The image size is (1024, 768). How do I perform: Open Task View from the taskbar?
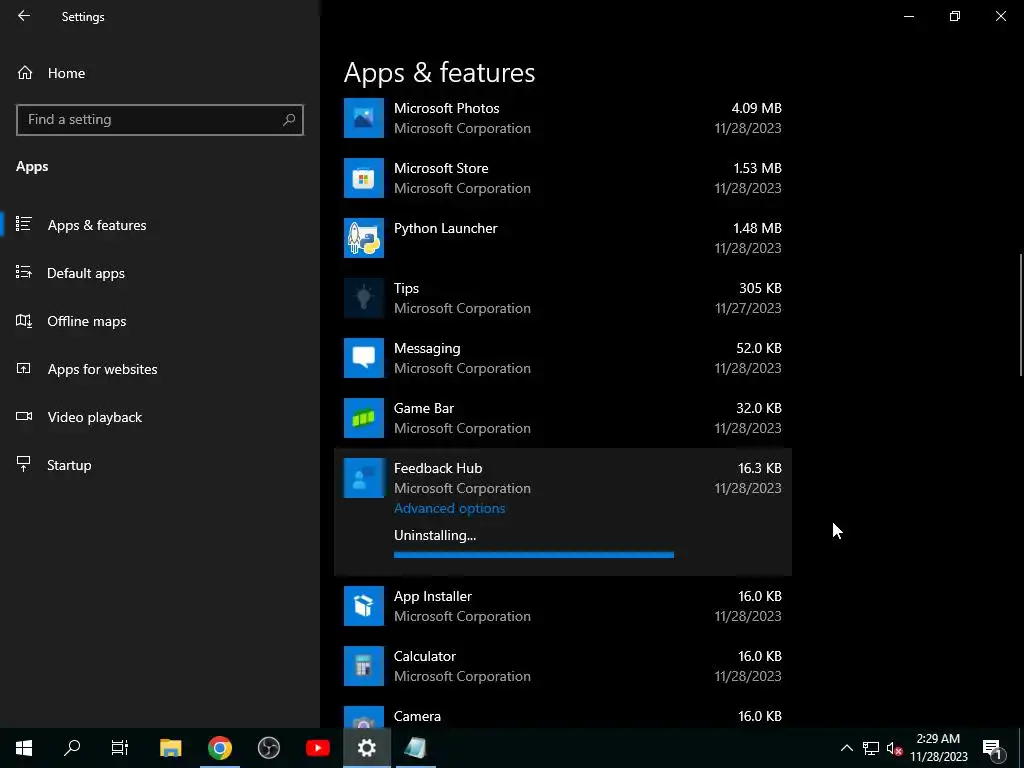120,748
